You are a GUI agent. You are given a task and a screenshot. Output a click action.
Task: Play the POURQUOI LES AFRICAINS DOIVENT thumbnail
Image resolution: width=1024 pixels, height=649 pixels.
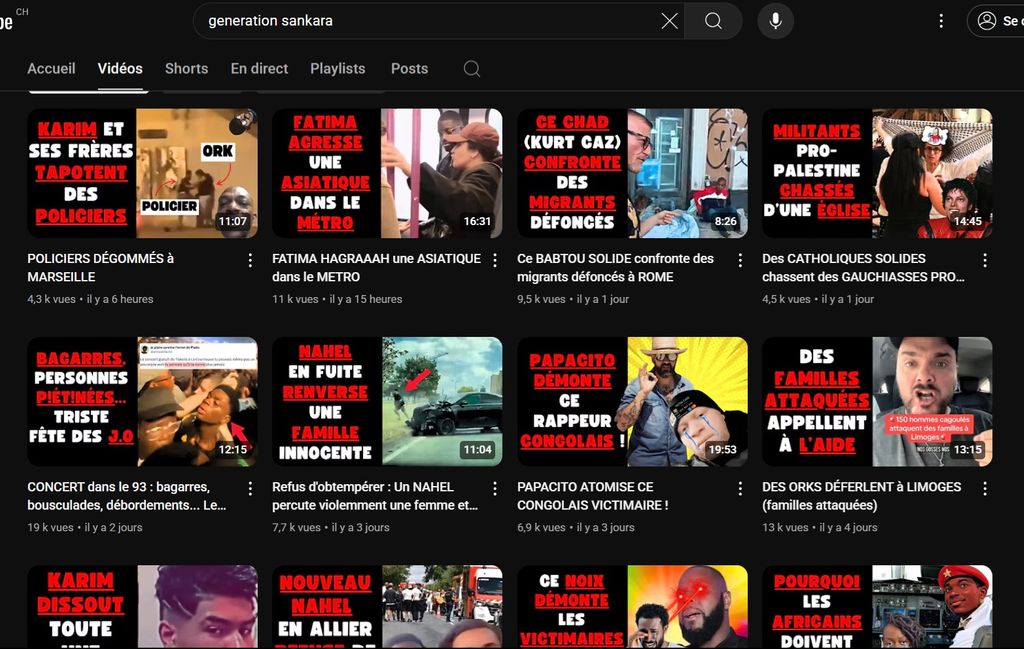tap(877, 607)
